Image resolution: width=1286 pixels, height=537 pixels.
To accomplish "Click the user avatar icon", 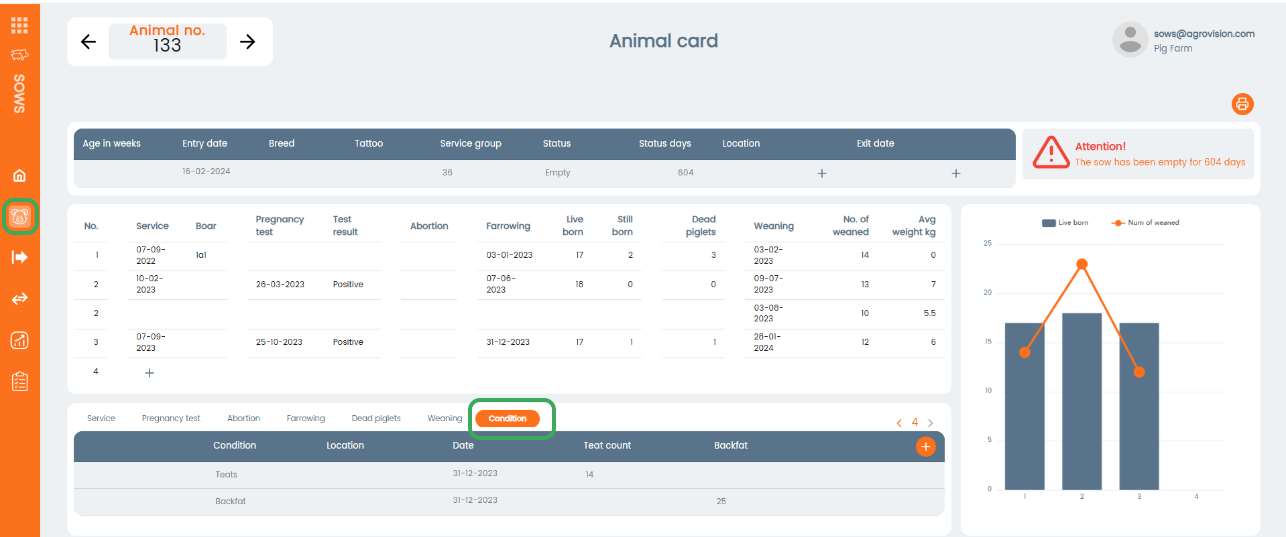I will coord(1130,39).
